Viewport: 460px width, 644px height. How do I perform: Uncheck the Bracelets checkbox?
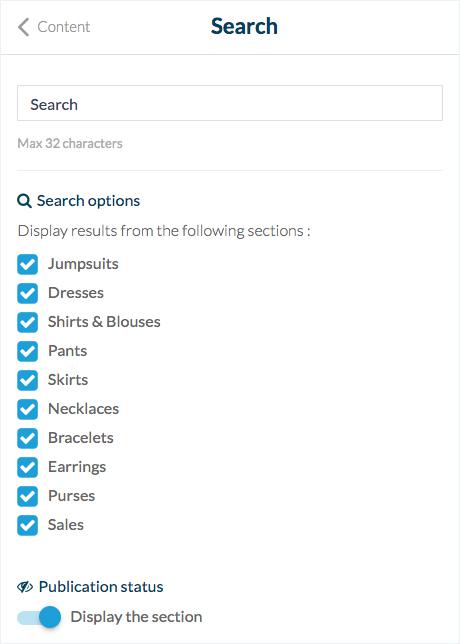28,438
